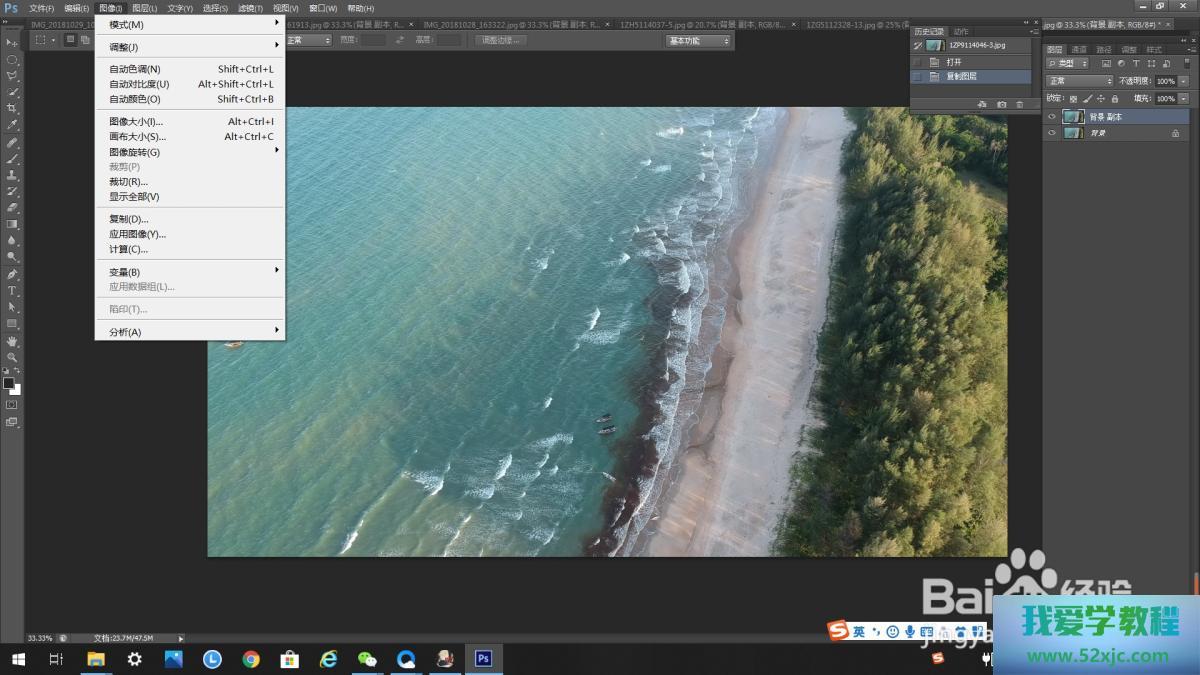The image size is (1200, 675).
Task: Toggle visibility of the 背景 layer
Action: [1051, 133]
